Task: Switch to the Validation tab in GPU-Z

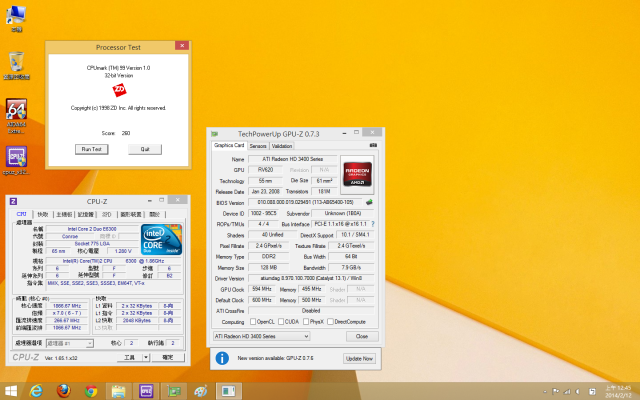Action: tap(282, 146)
